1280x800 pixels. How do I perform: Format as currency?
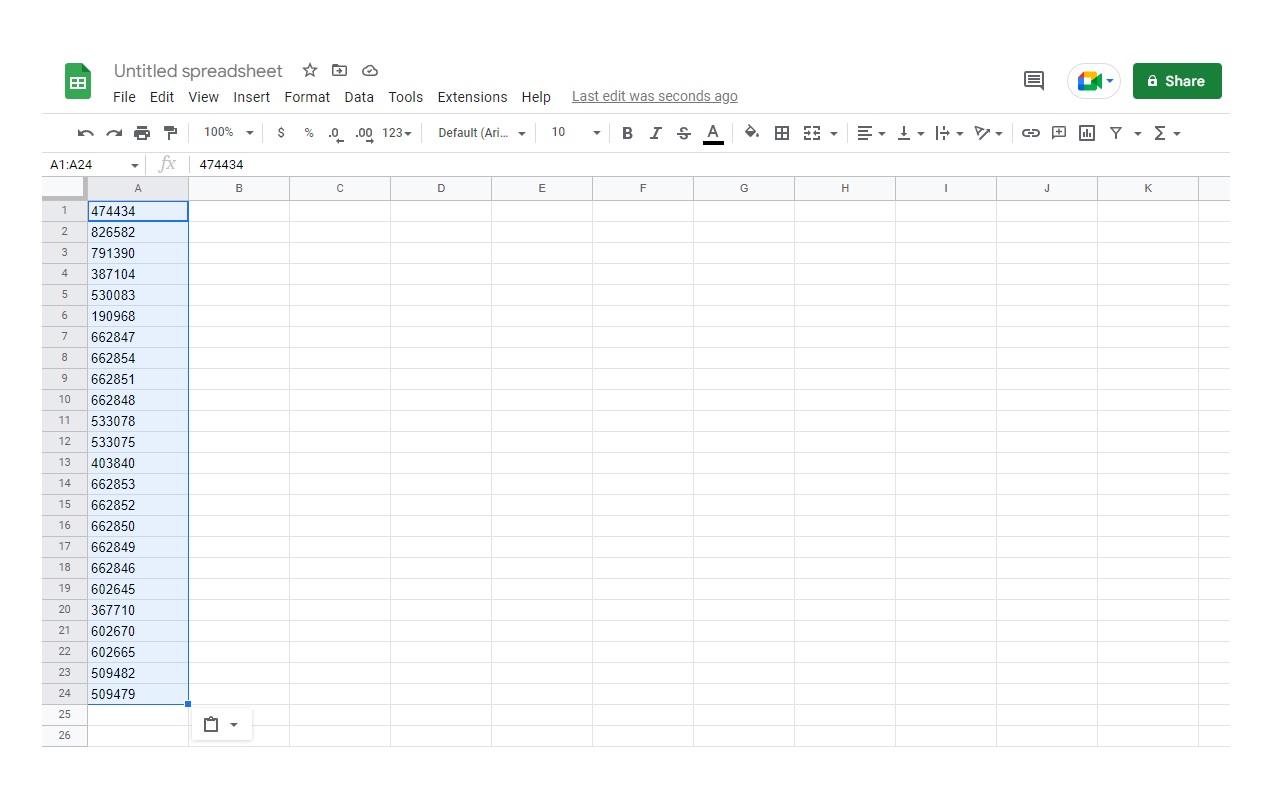[x=281, y=133]
